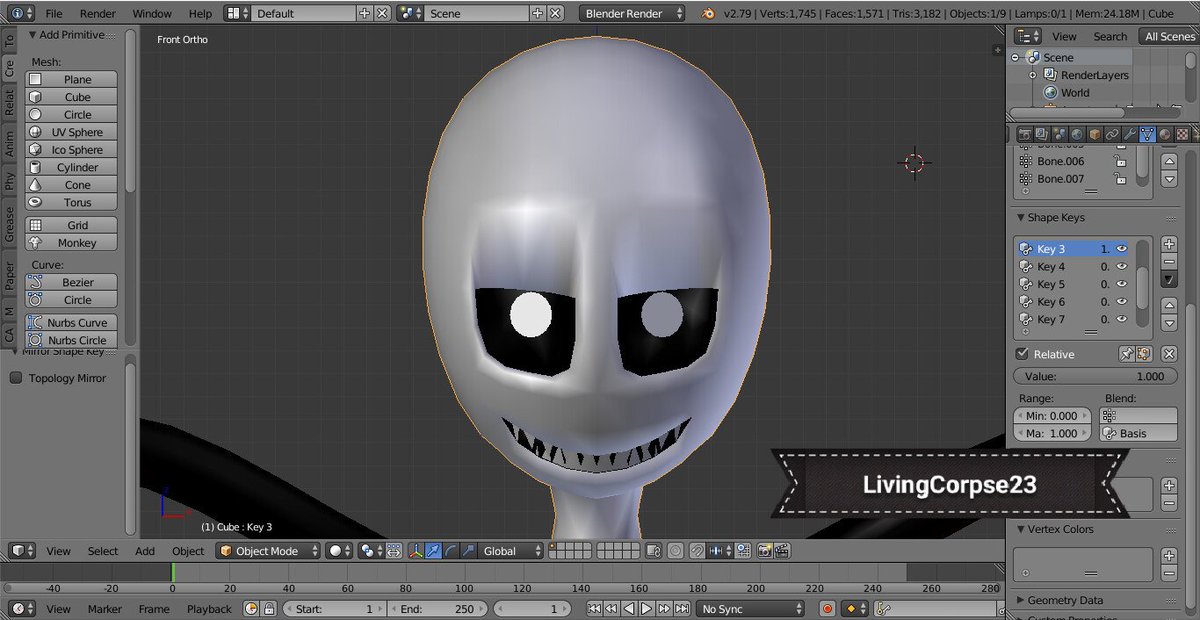Open the Material properties sphere tab
1200x620 pixels.
(x=1164, y=133)
